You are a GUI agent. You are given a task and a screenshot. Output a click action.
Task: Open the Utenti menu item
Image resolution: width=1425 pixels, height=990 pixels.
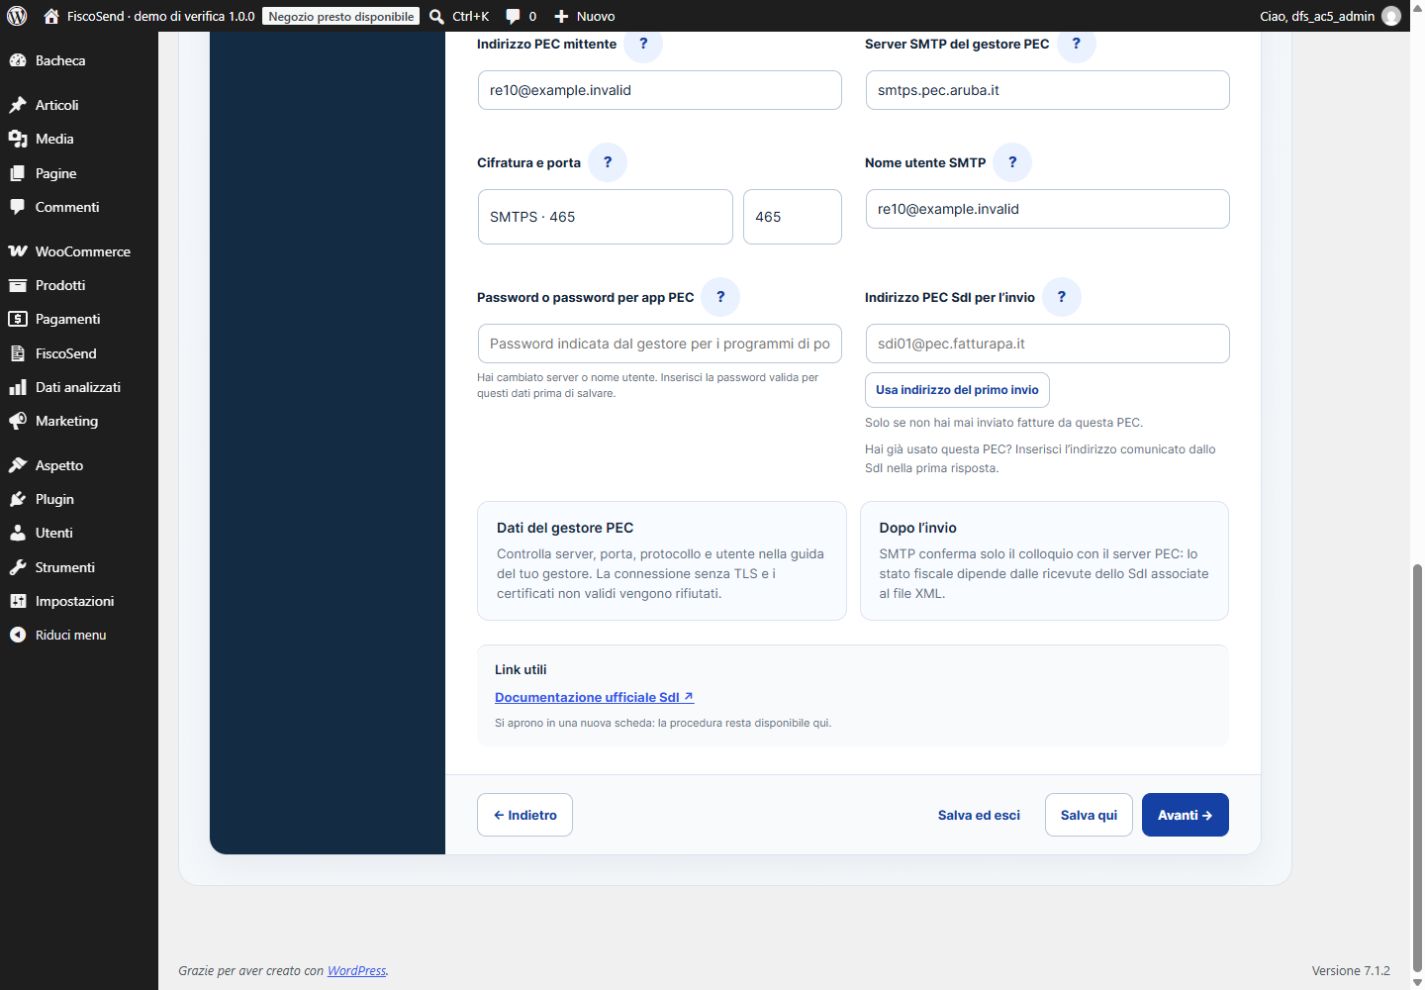(79, 533)
